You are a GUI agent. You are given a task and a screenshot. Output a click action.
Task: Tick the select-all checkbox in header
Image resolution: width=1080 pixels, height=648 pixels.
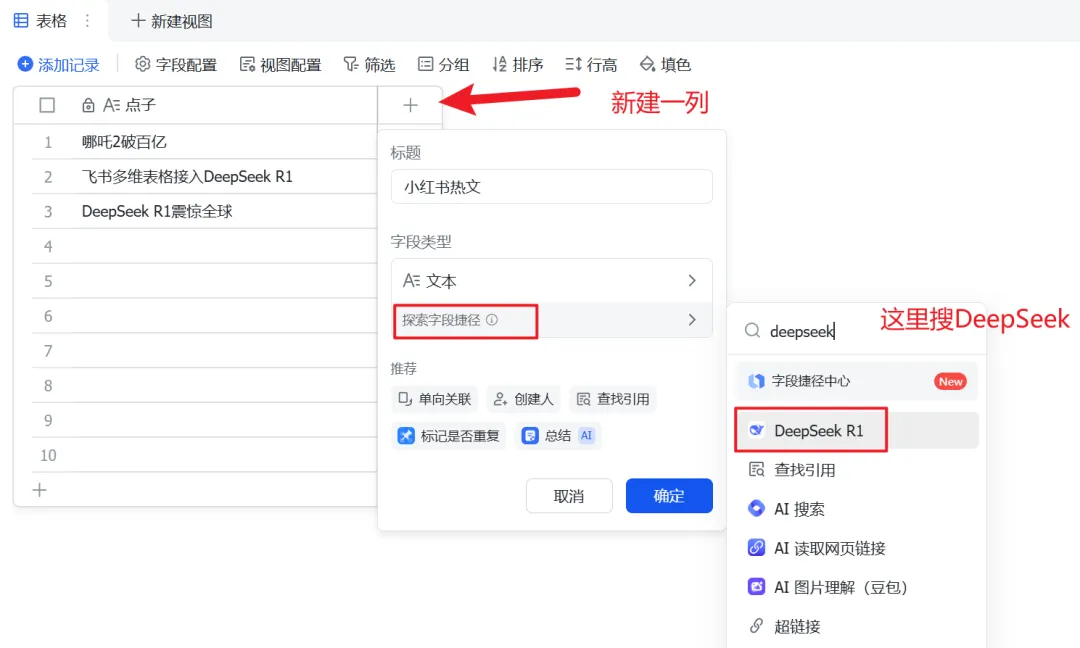click(x=47, y=105)
